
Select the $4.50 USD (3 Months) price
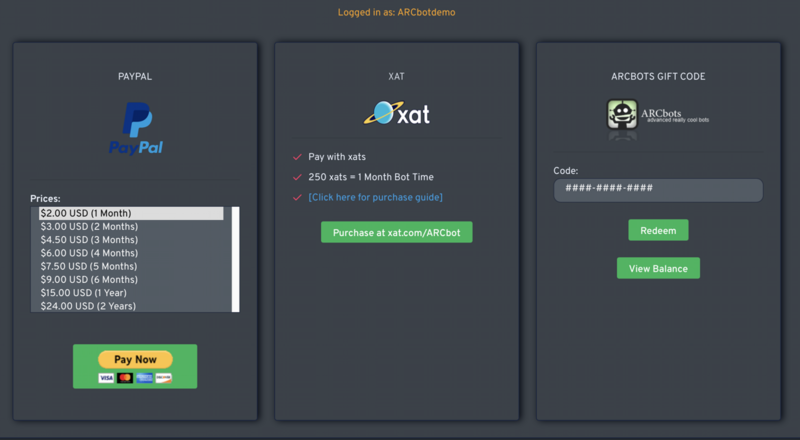[x=131, y=240]
